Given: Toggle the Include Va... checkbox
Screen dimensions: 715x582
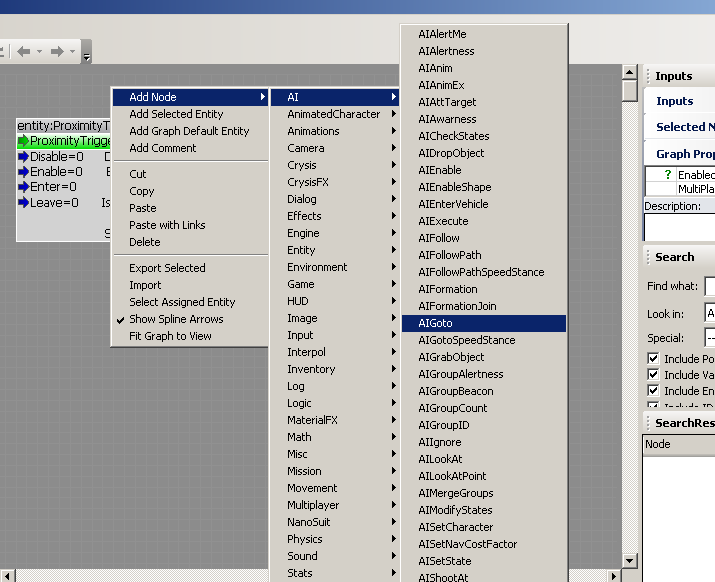Looking at the screenshot, I should 653,374.
